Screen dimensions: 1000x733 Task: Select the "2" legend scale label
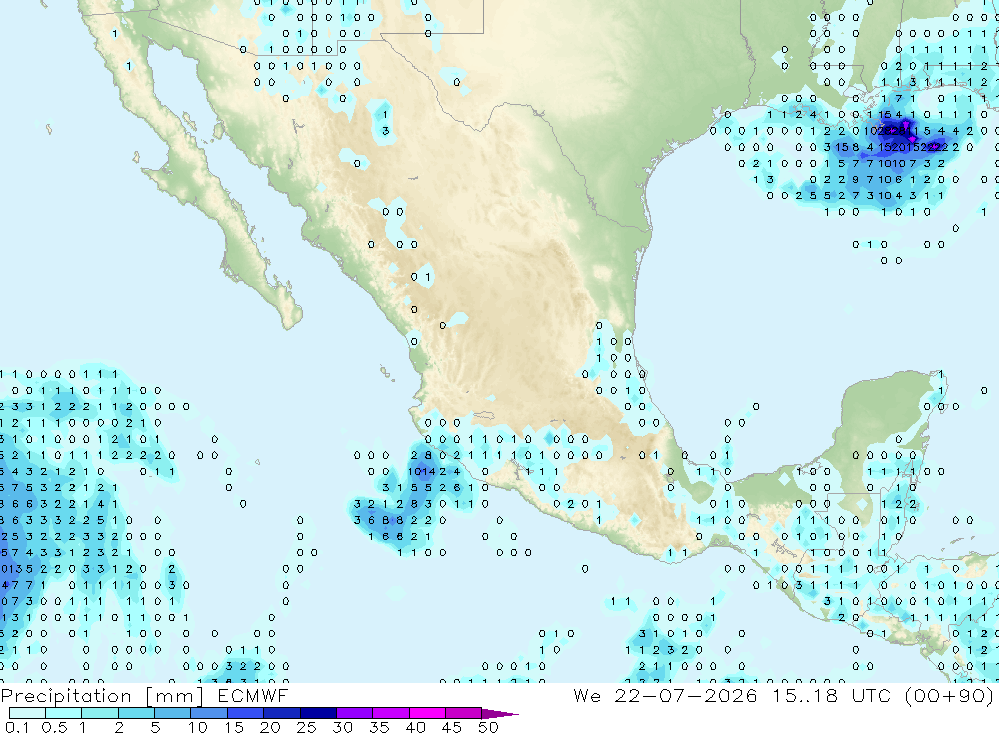click(x=119, y=727)
